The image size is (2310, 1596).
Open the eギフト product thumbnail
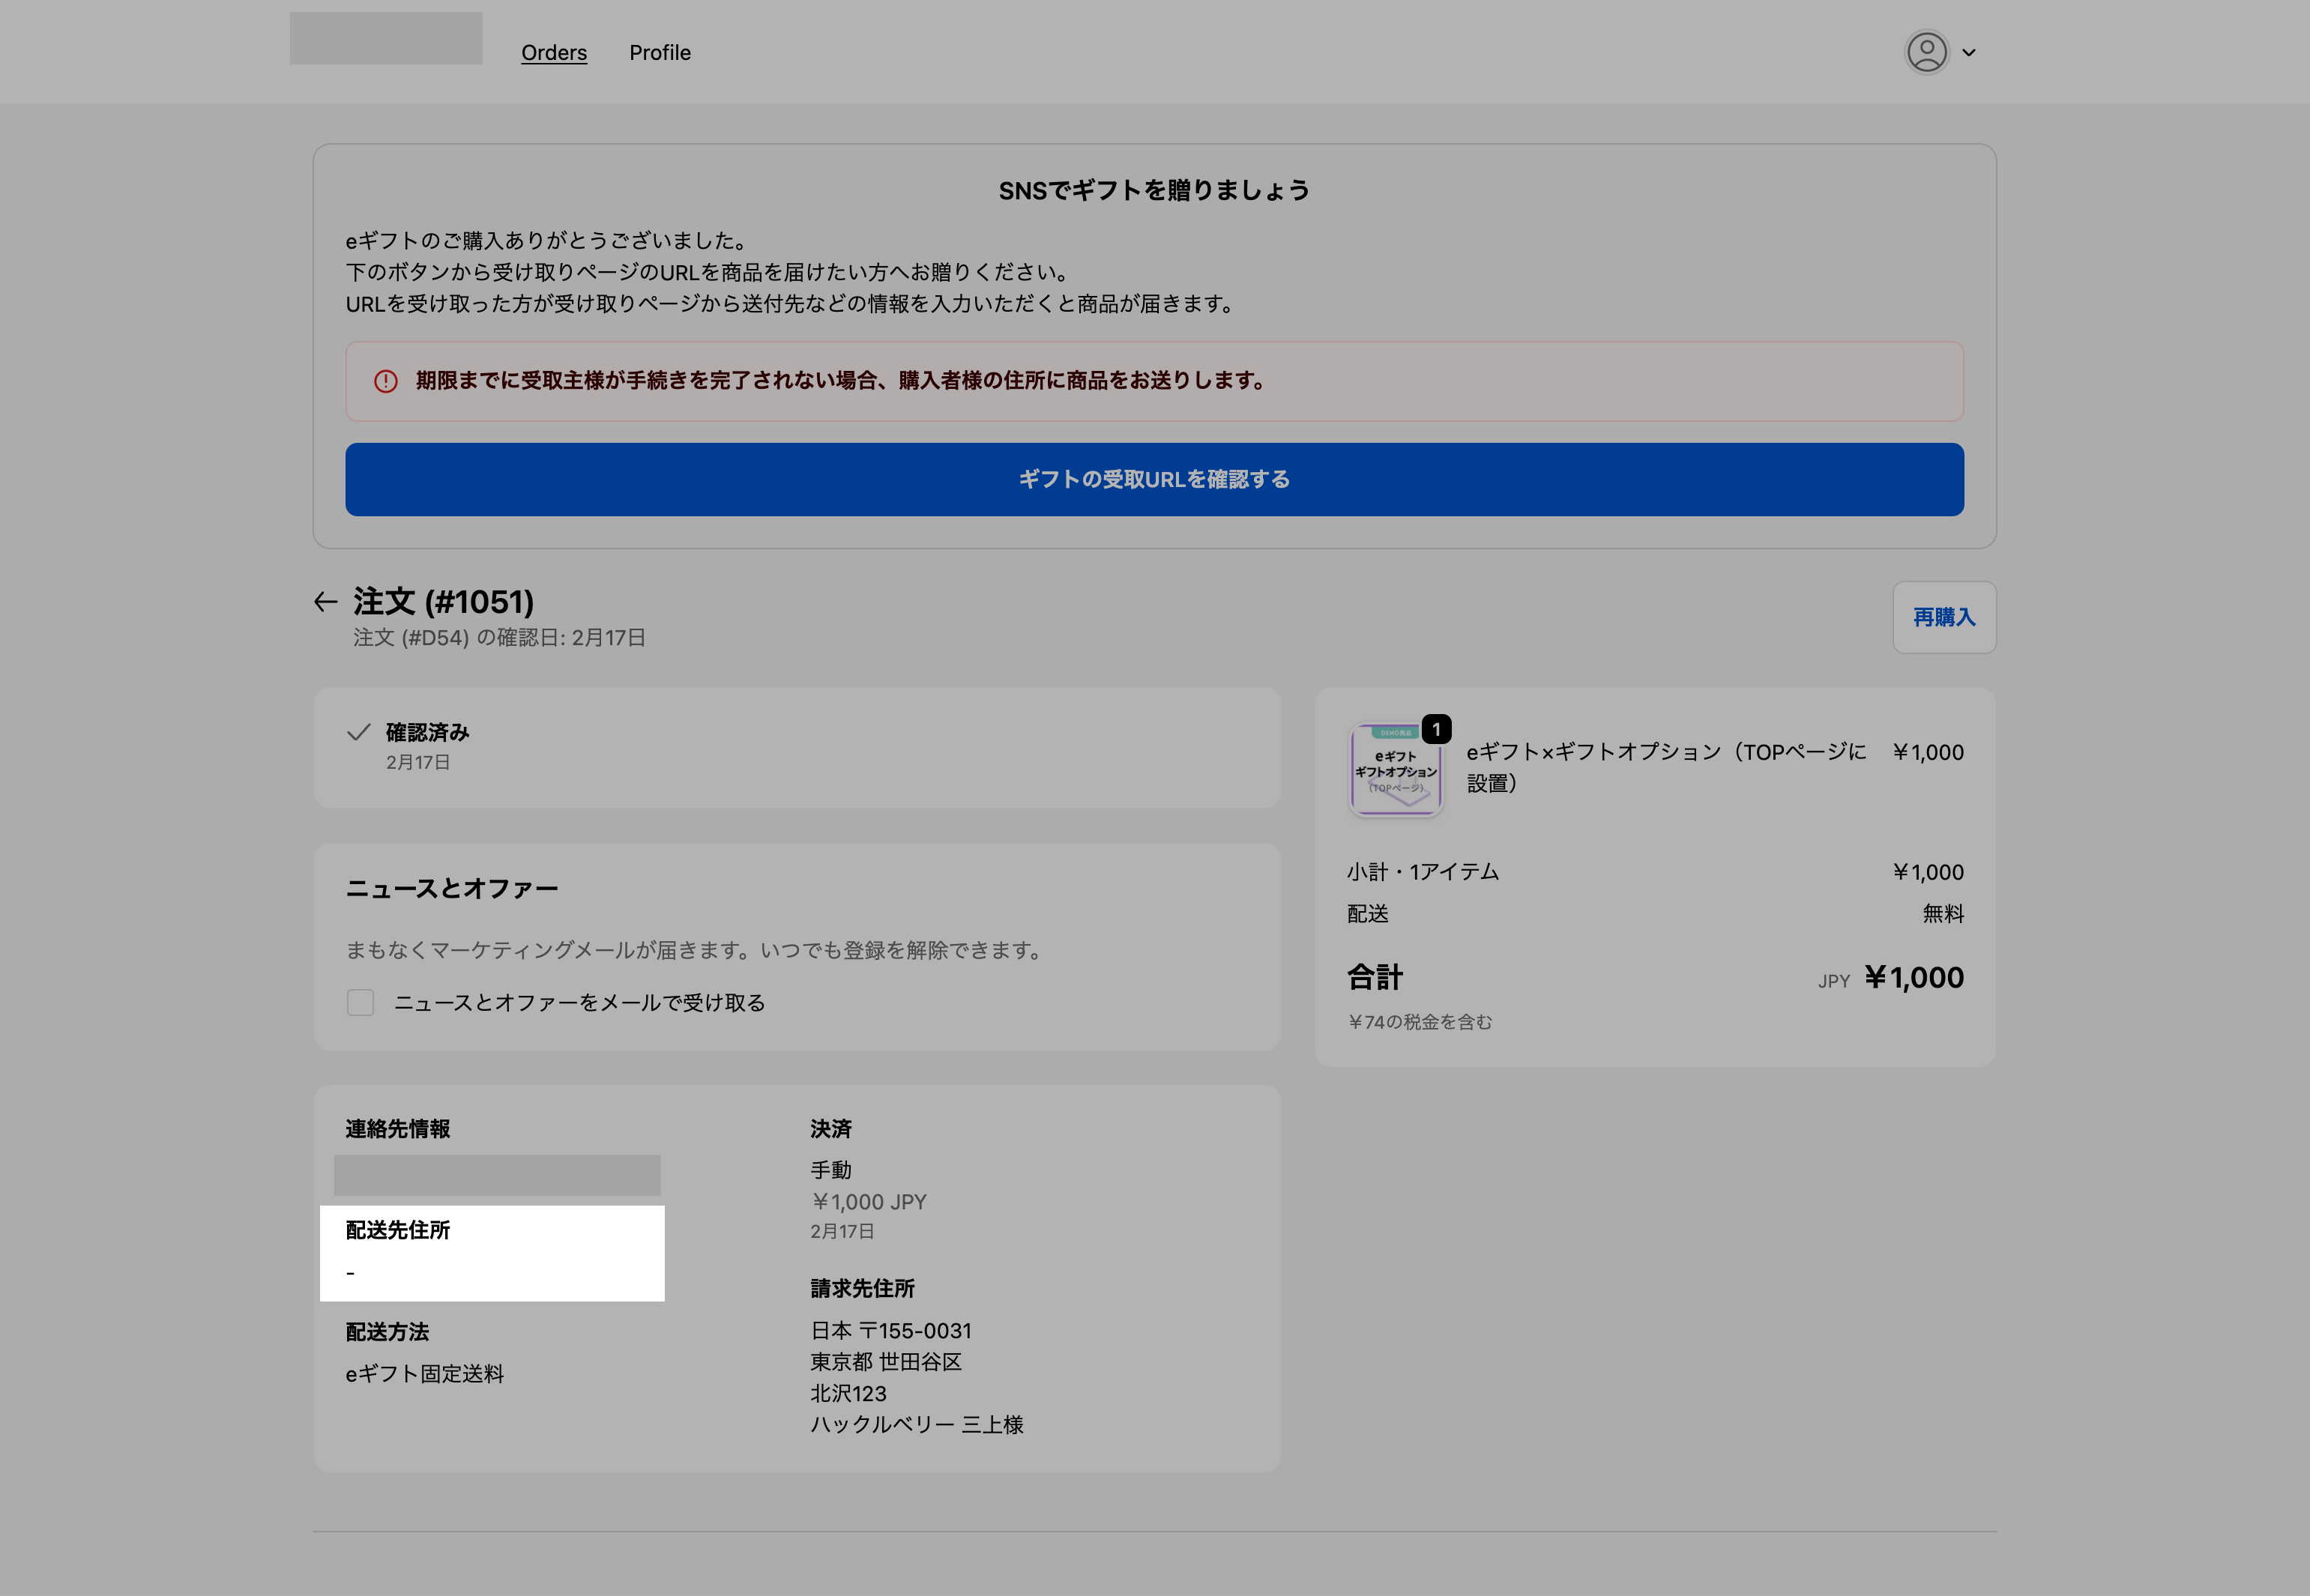pos(1395,770)
